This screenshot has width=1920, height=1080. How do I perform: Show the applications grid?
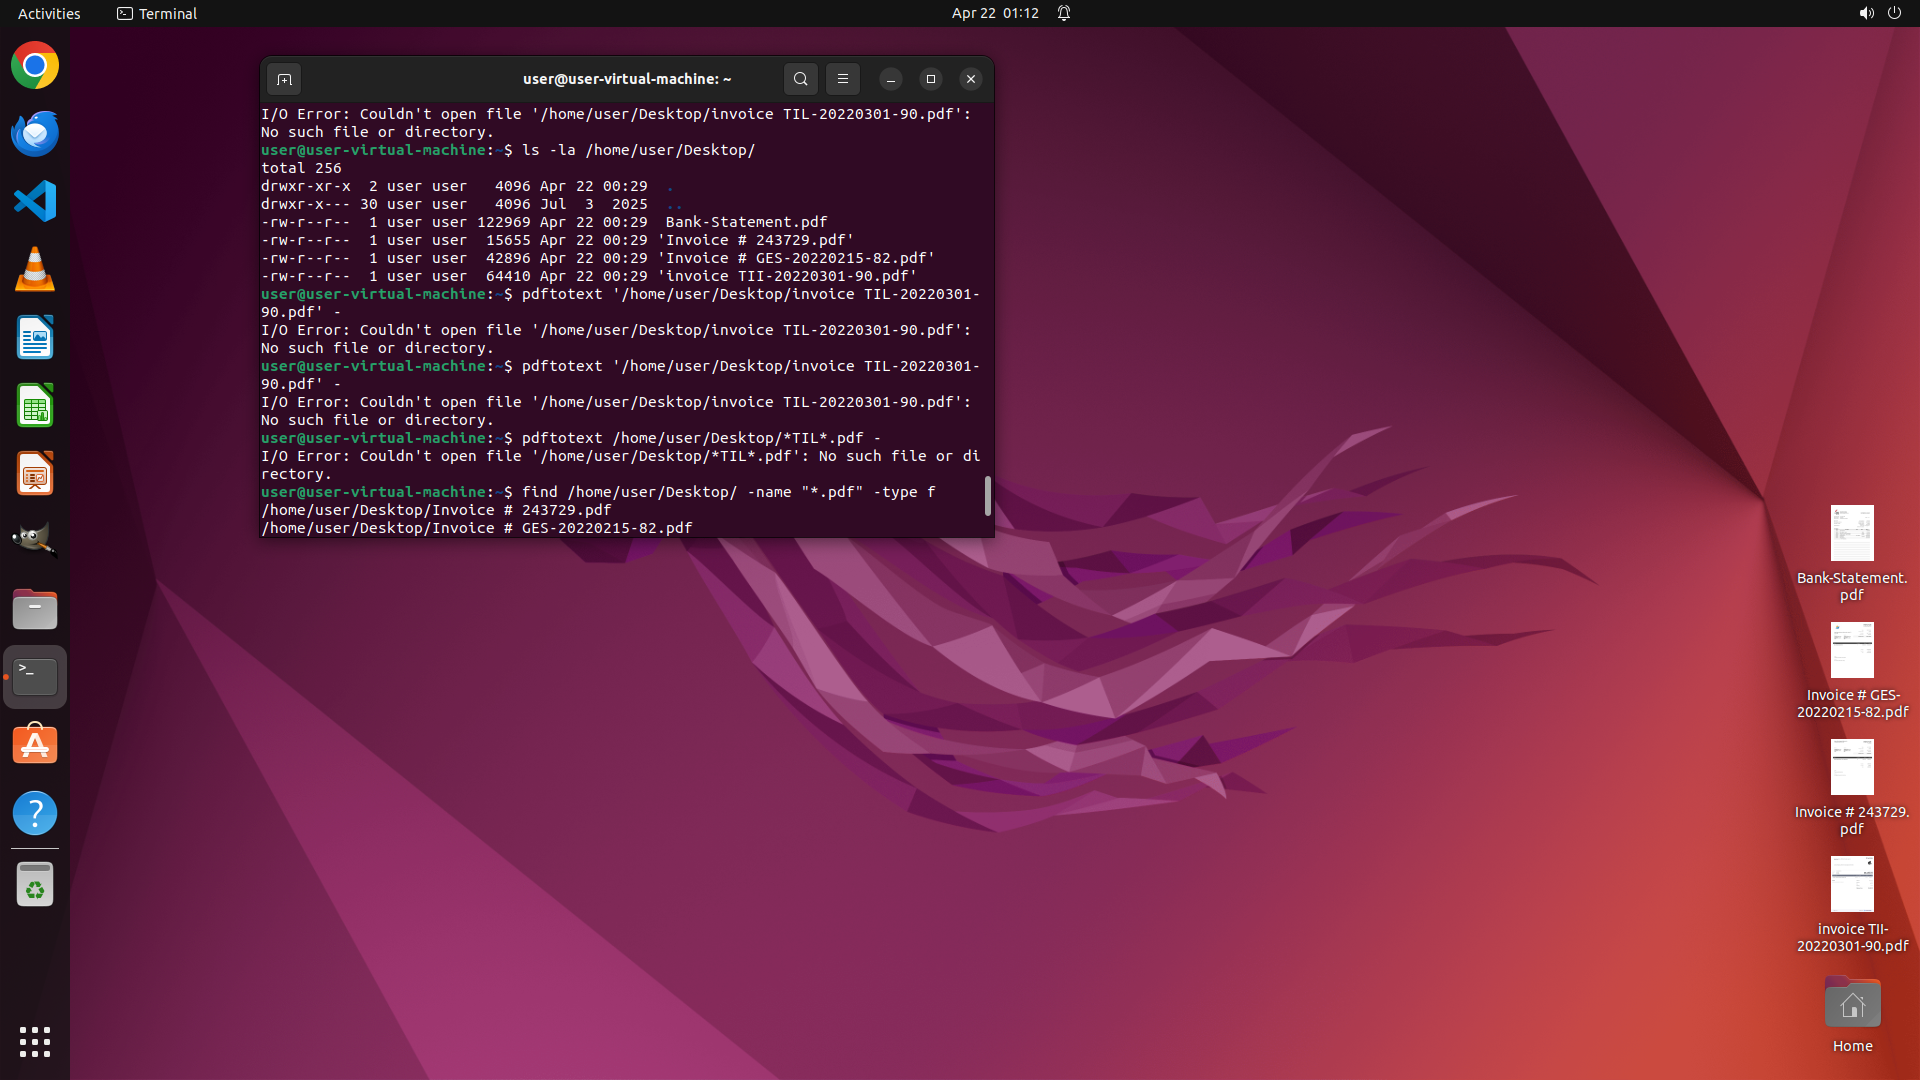tap(35, 1041)
